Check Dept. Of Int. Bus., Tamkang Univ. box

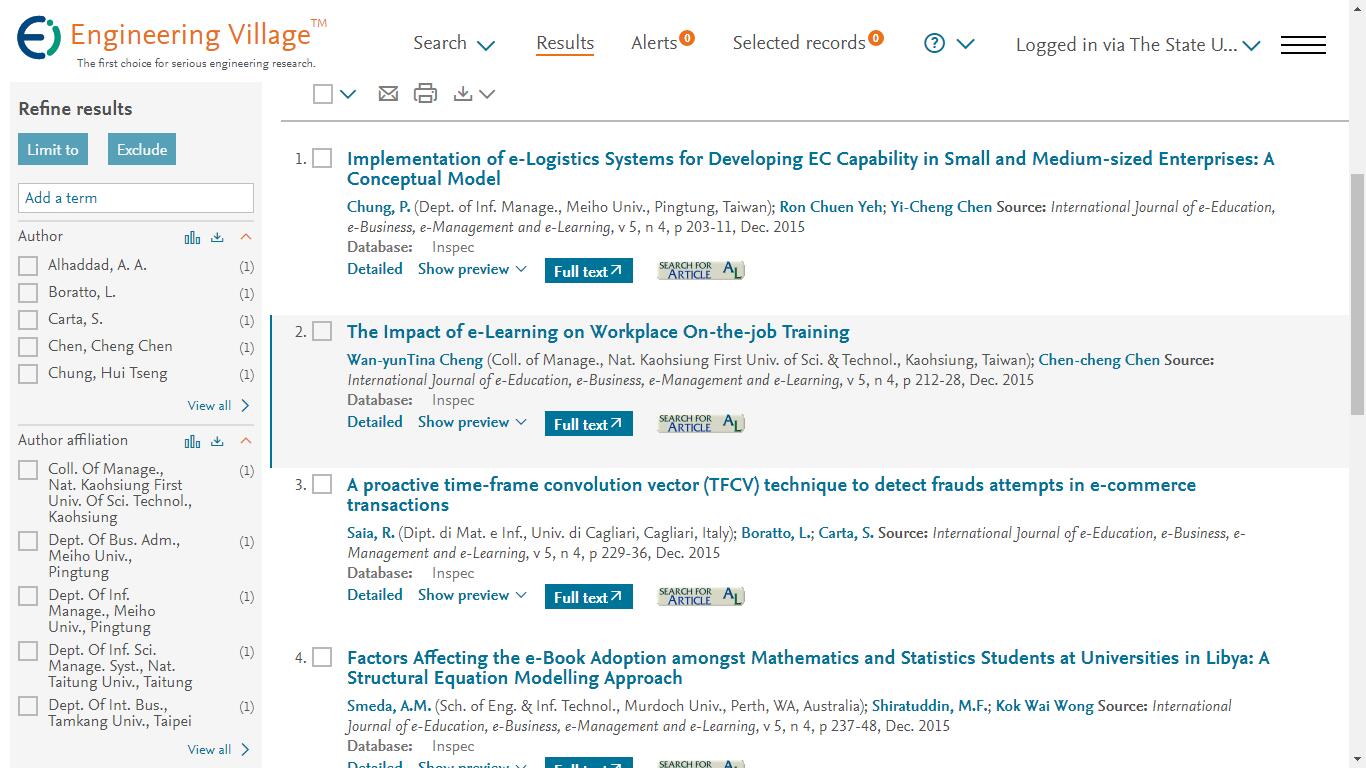click(28, 706)
